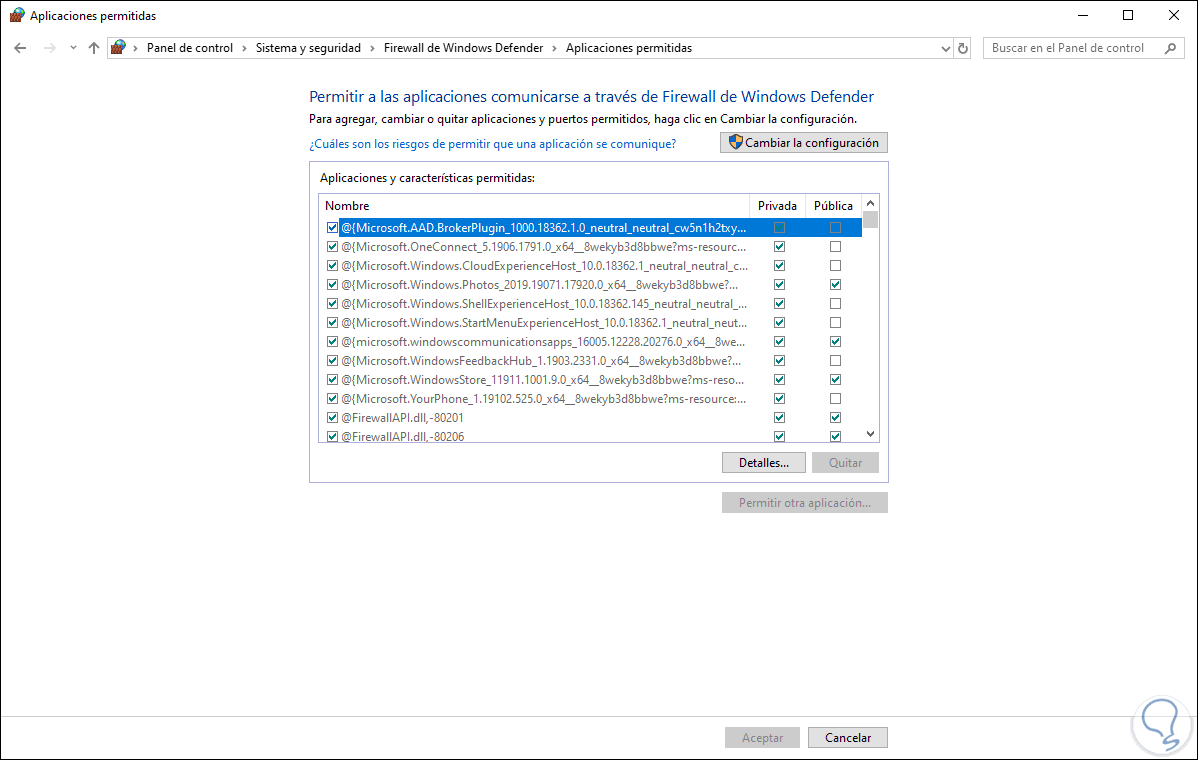The height and width of the screenshot is (760, 1198).
Task: Click the list scrollbar thumb
Action: pyautogui.click(x=870, y=220)
